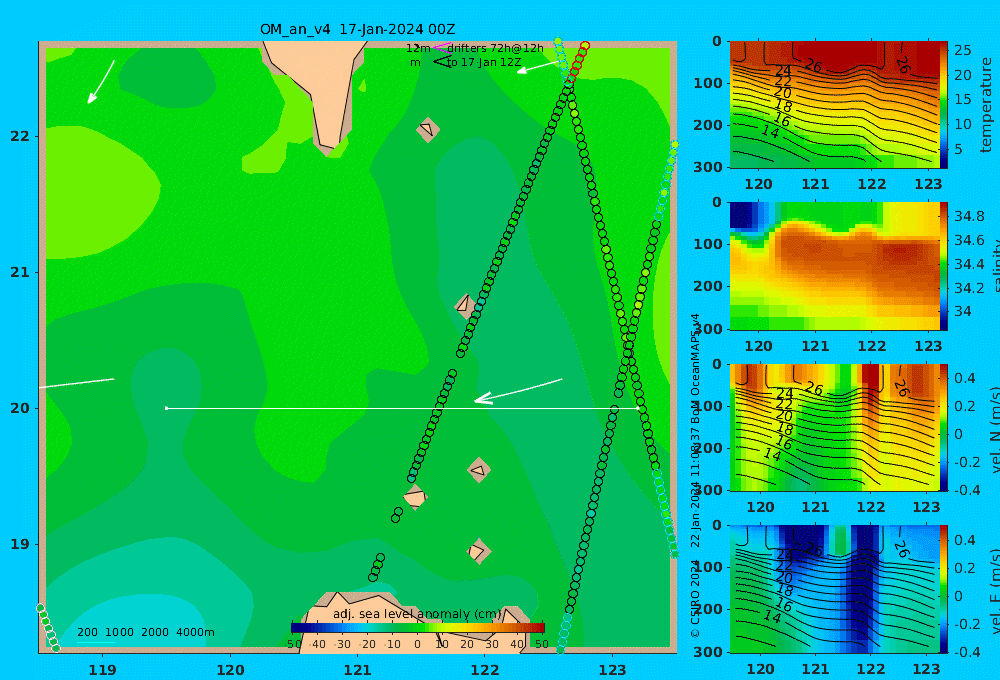
Task: Click the CSIRO OceanMAPS copyright text
Action: click(x=695, y=475)
